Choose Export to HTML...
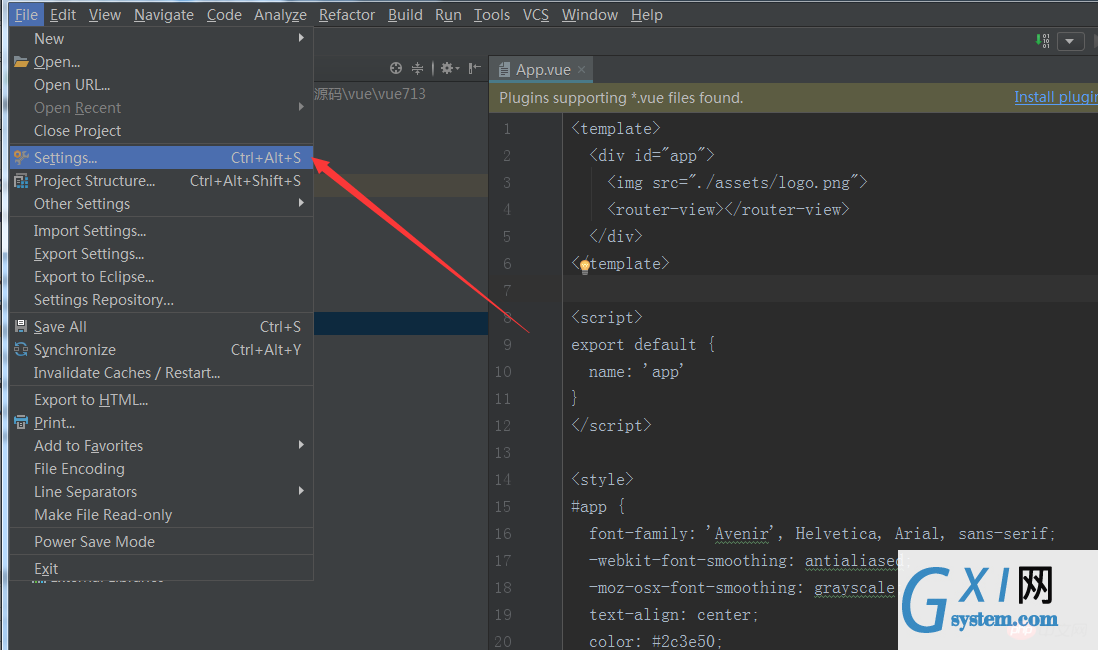Viewport: 1098px width, 650px height. pyautogui.click(x=162, y=400)
